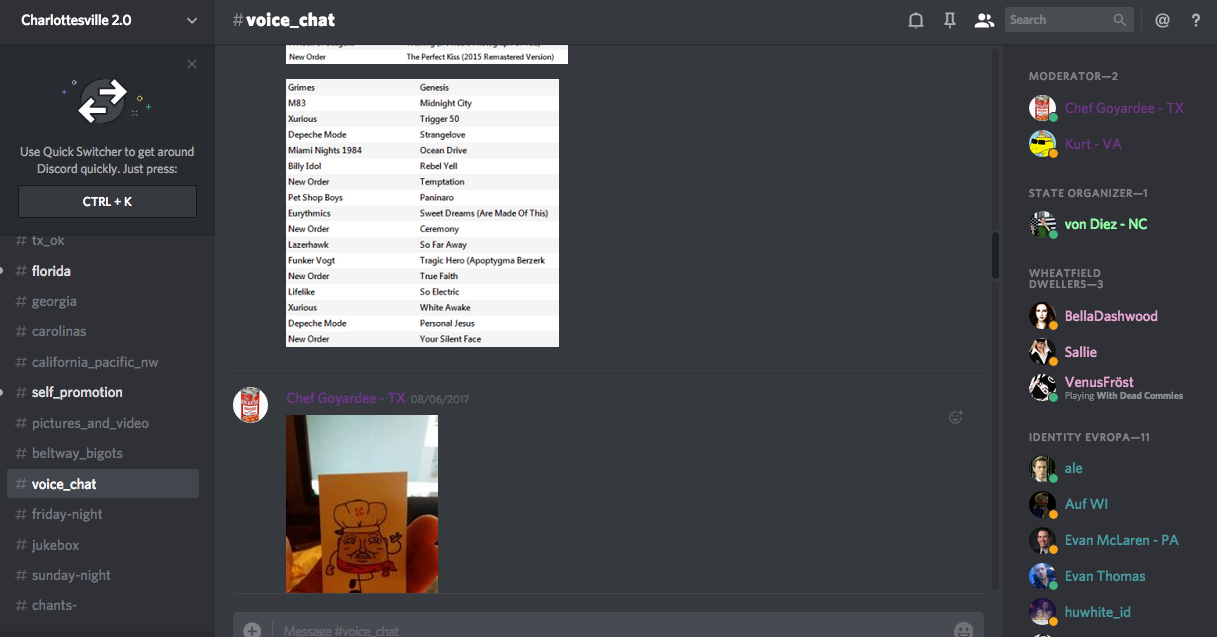Open recent mentions @ icon

tap(1162, 20)
